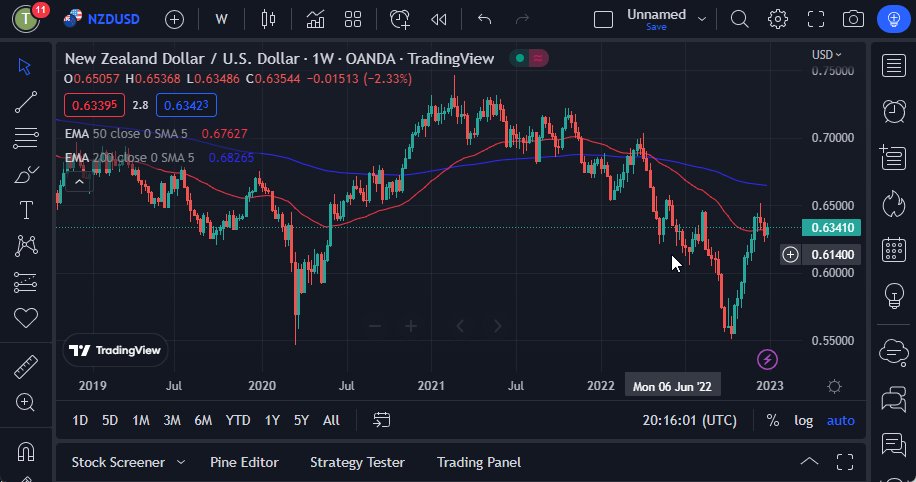Click the blue publish idea button

click(894, 19)
